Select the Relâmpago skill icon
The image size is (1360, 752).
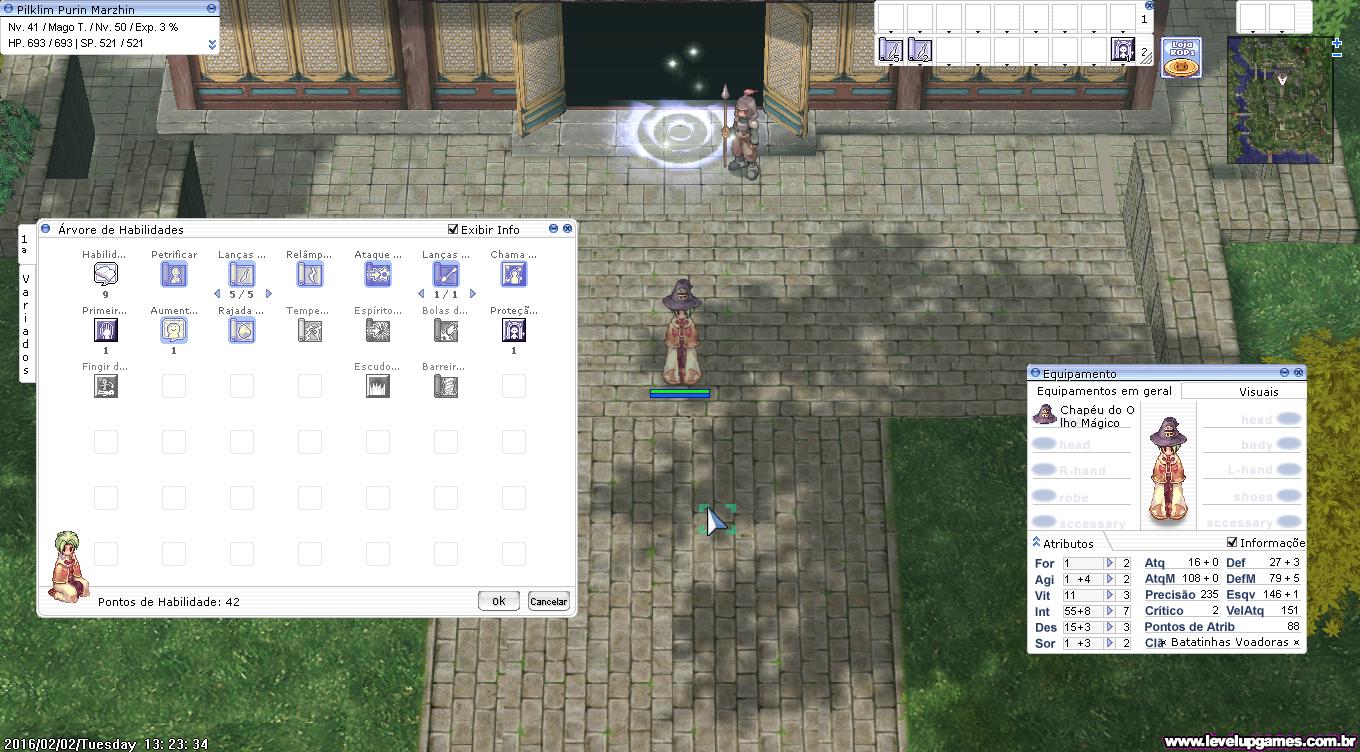tap(310, 275)
